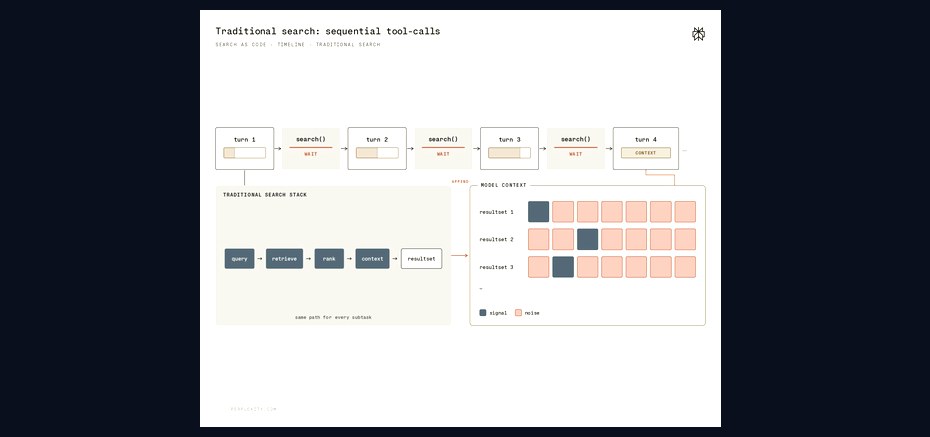Select the query stage block
Viewport: 930px width, 437px height.
click(x=240, y=259)
